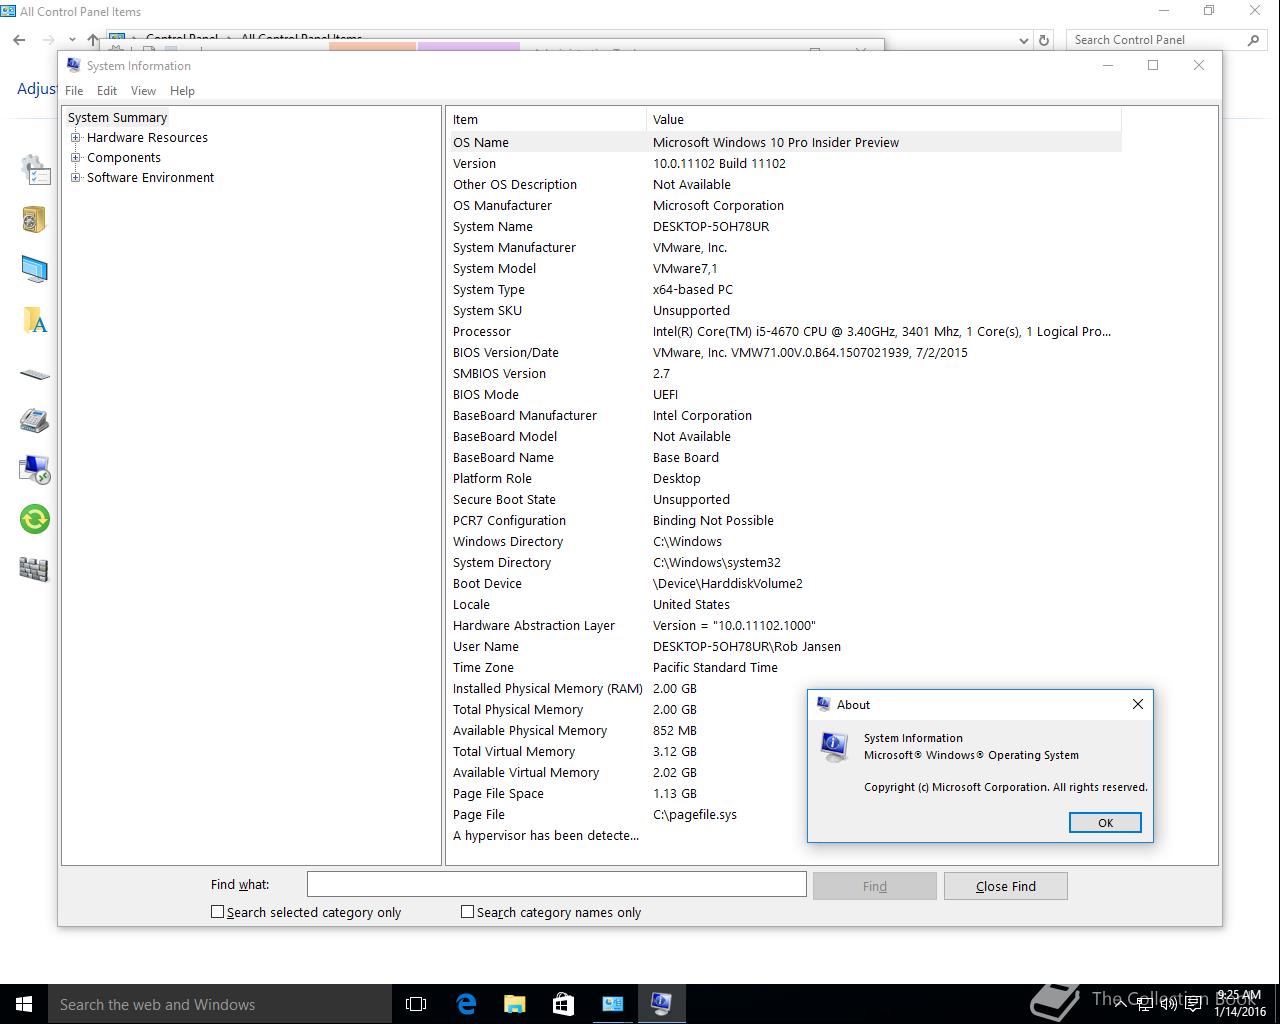Image resolution: width=1280 pixels, height=1024 pixels.
Task: Open File Explorer from taskbar
Action: point(514,1004)
